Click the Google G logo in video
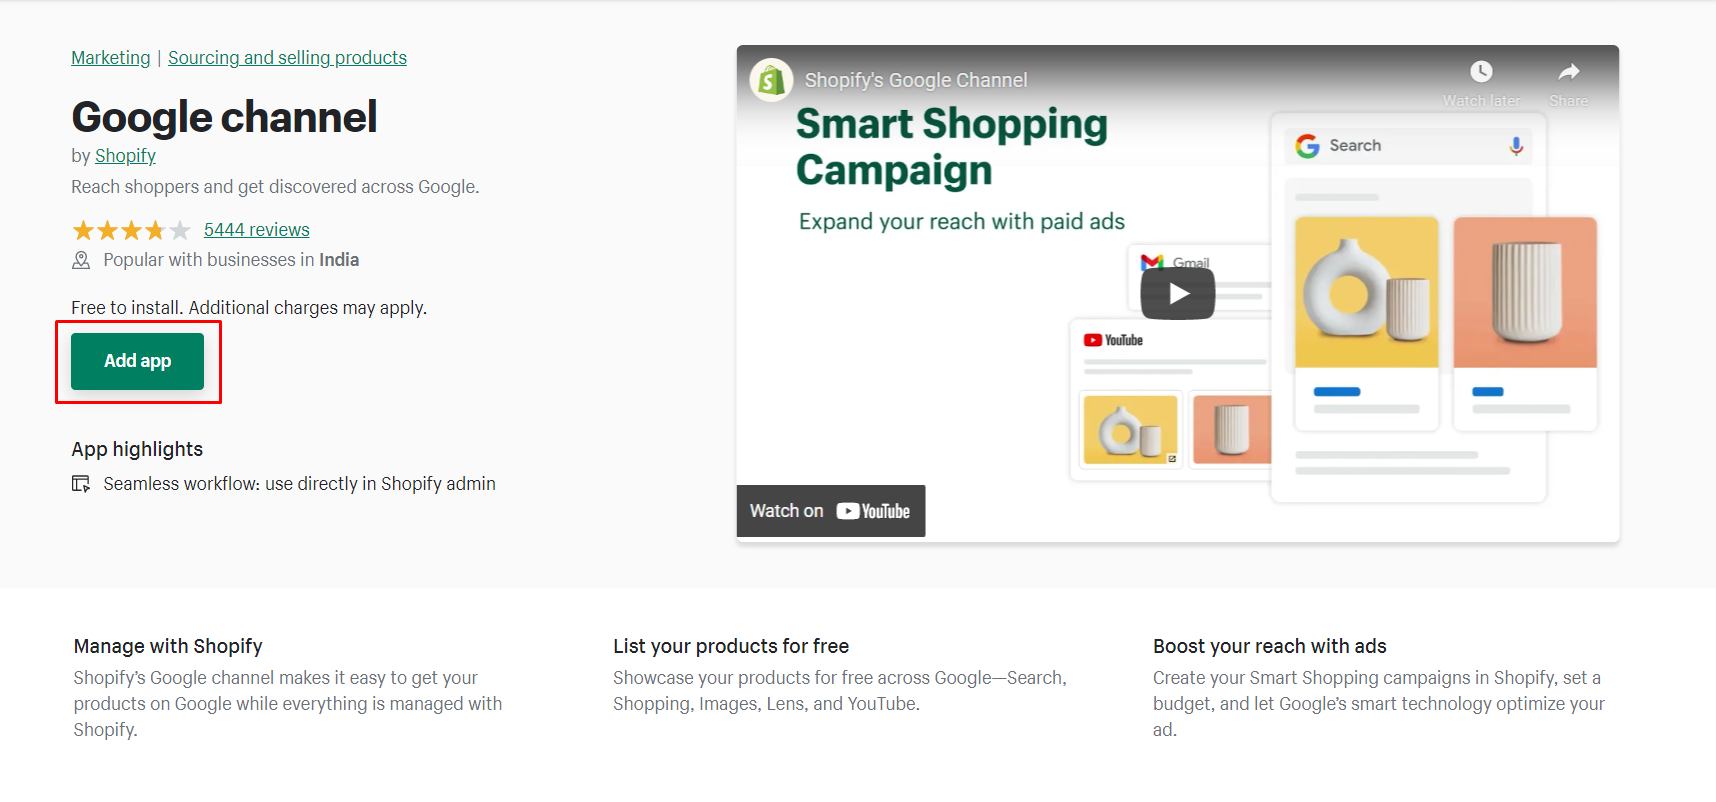Image resolution: width=1716 pixels, height=802 pixels. pyautogui.click(x=1307, y=146)
